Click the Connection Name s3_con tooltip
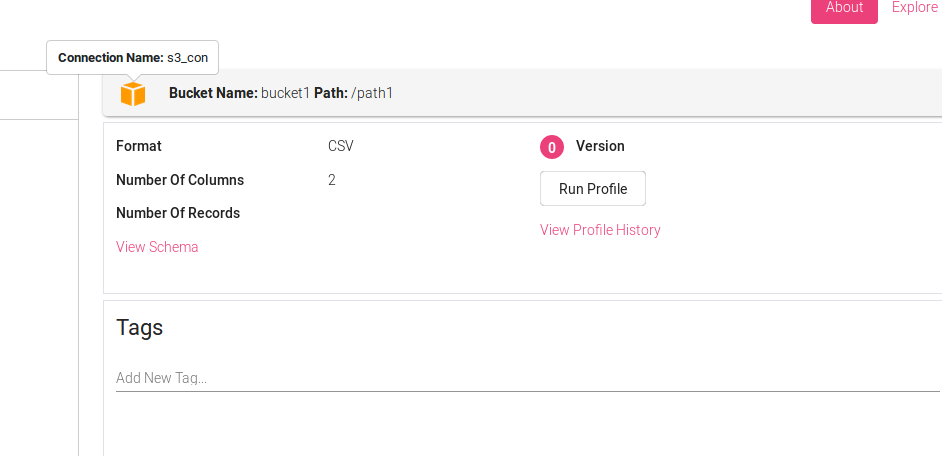 133,58
